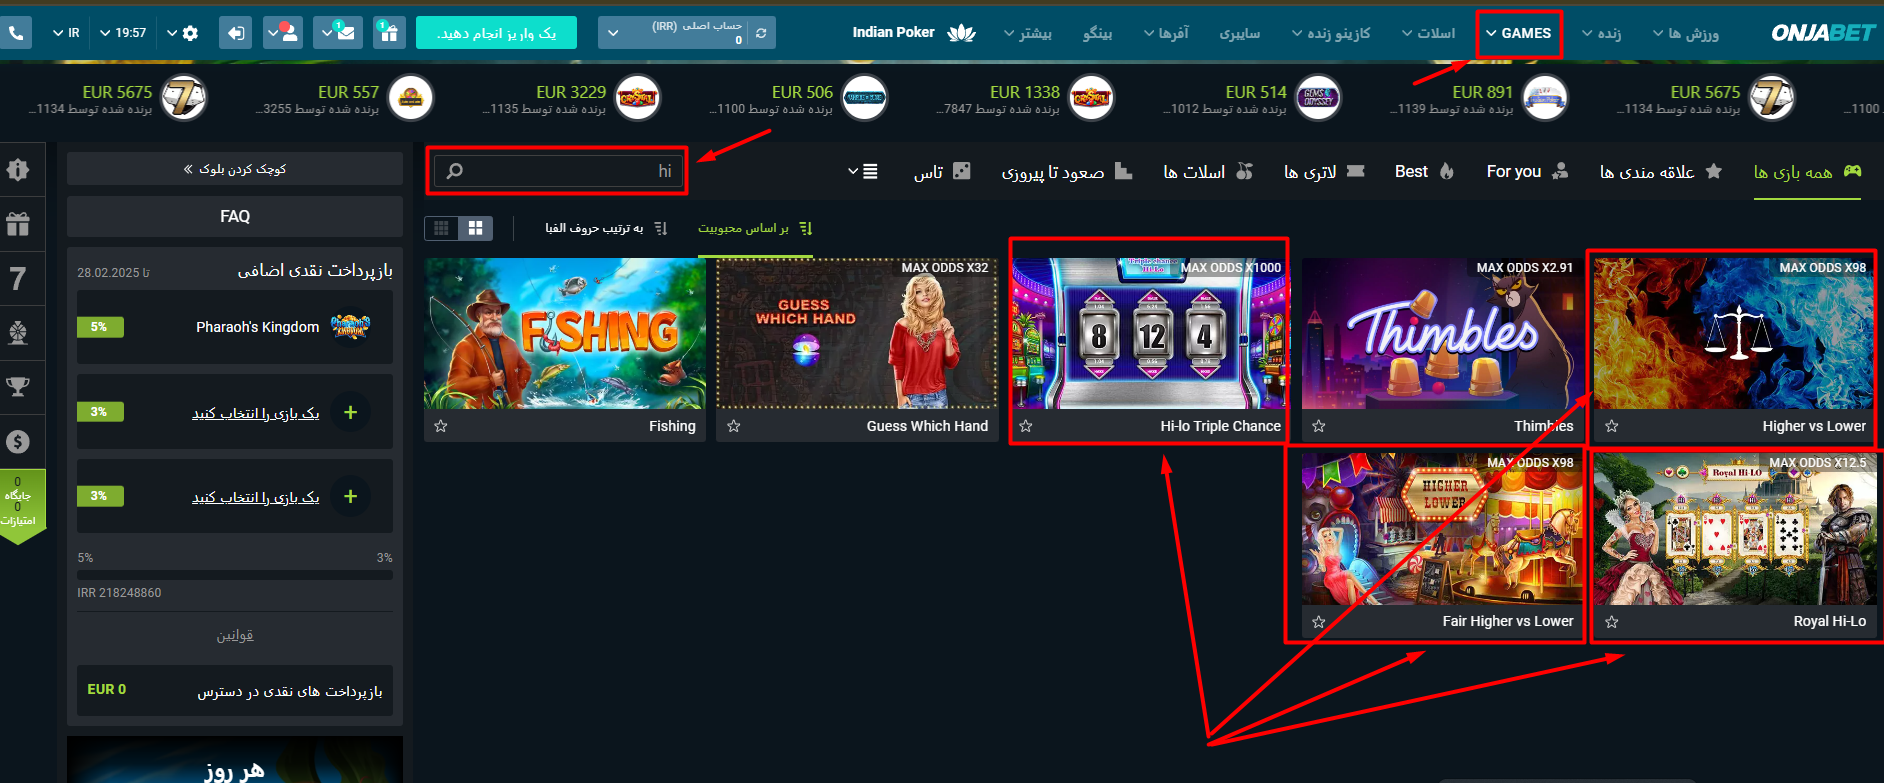1884x783 pixels.
Task: Click into the game search field
Action: pyautogui.click(x=560, y=171)
